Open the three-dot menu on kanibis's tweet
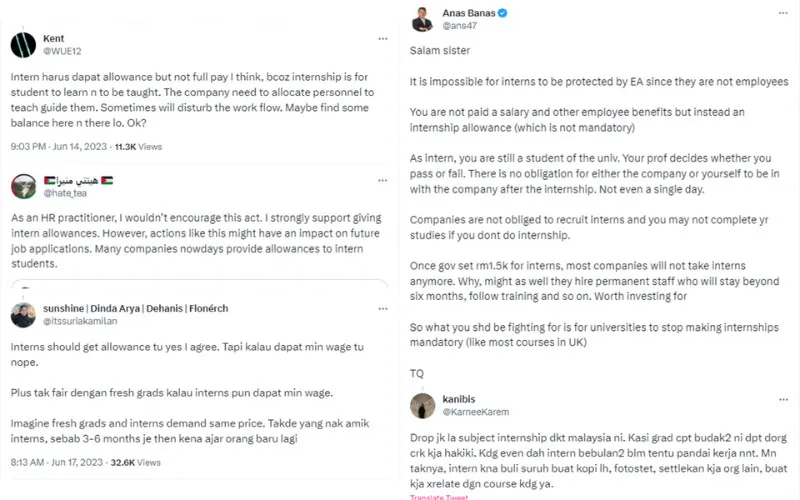 click(x=783, y=398)
